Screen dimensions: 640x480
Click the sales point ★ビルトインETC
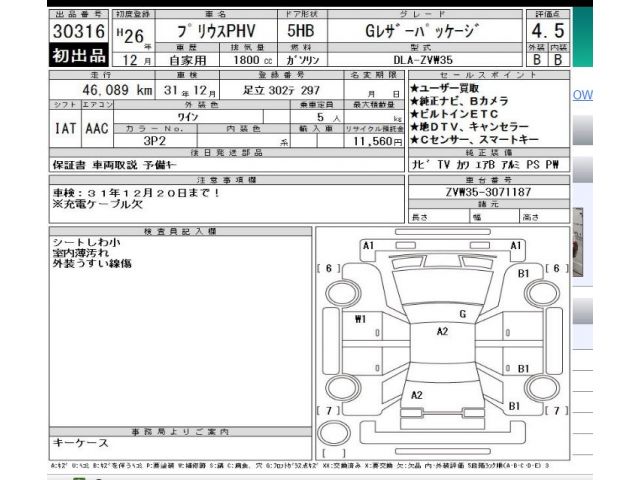click(x=454, y=114)
